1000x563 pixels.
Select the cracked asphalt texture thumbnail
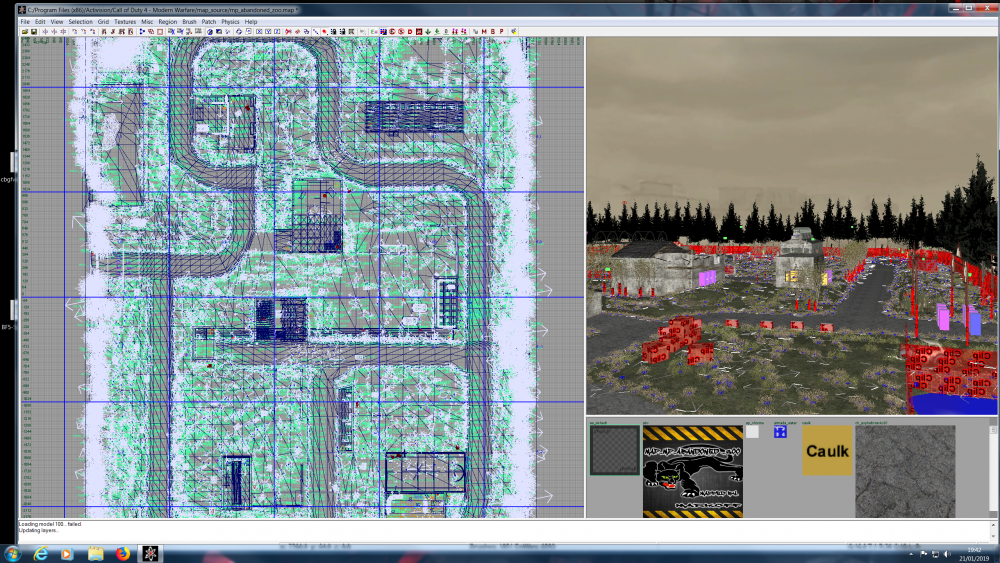click(905, 471)
